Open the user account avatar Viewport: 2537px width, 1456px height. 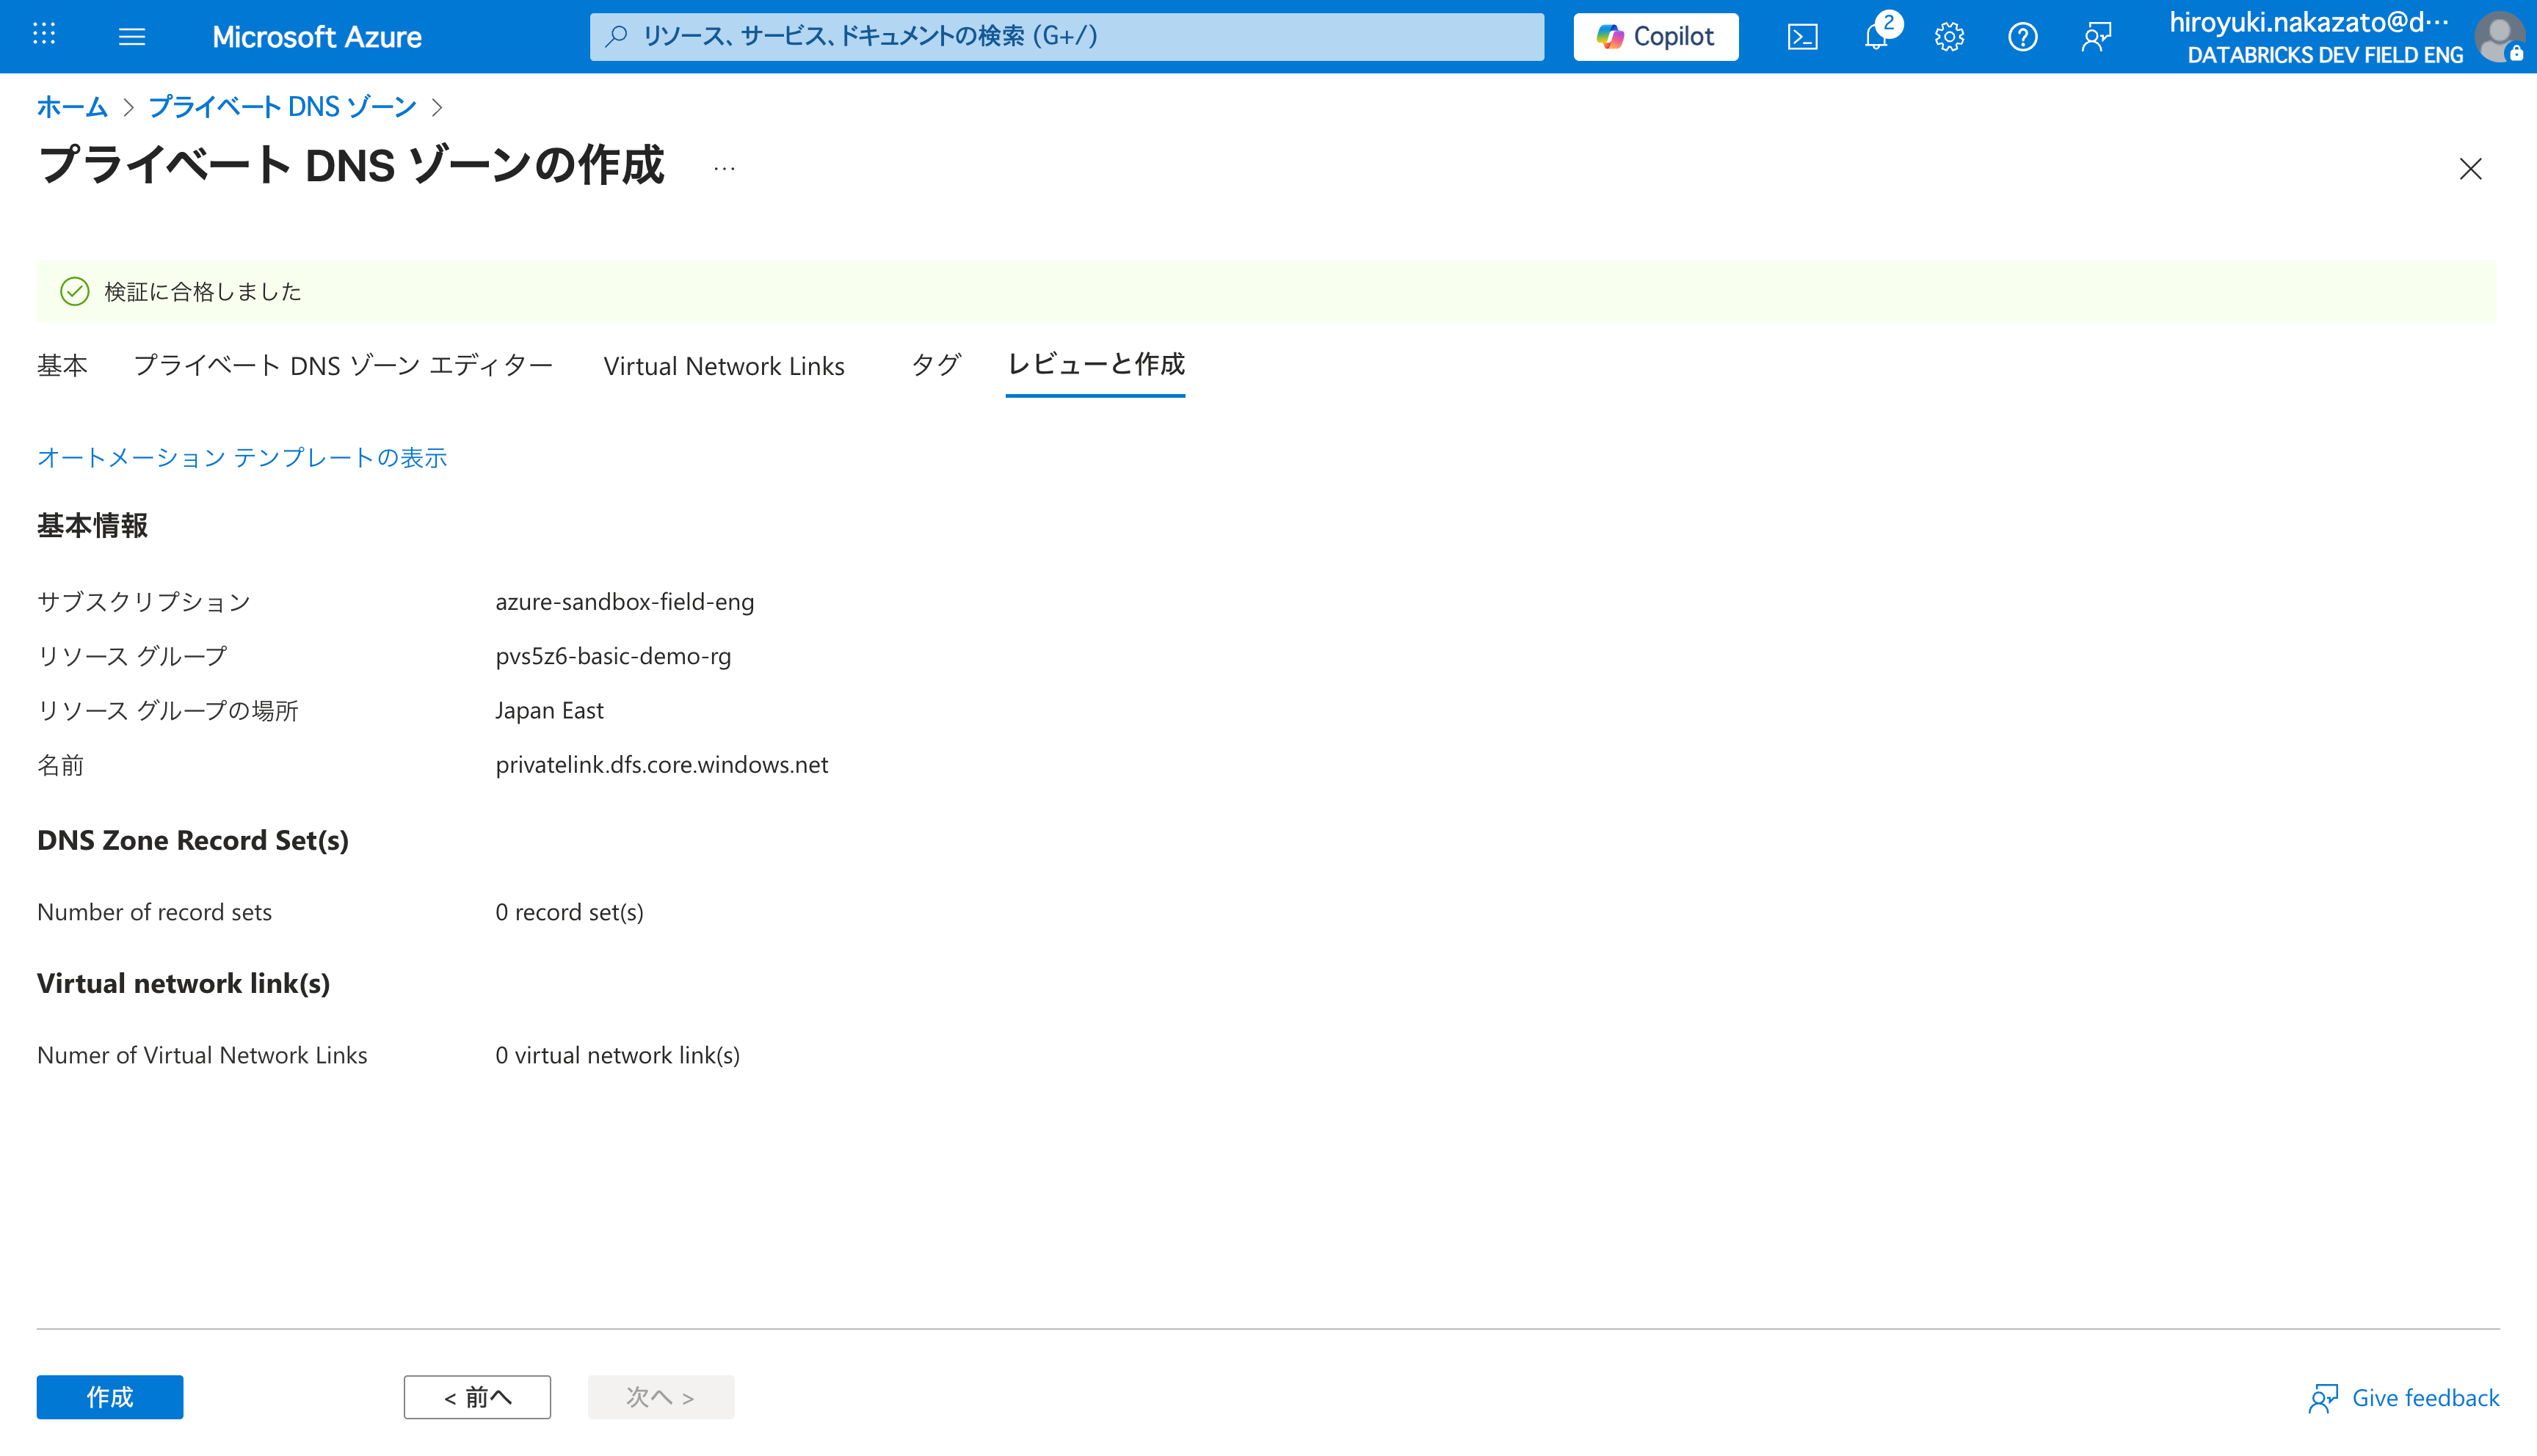[x=2500, y=37]
